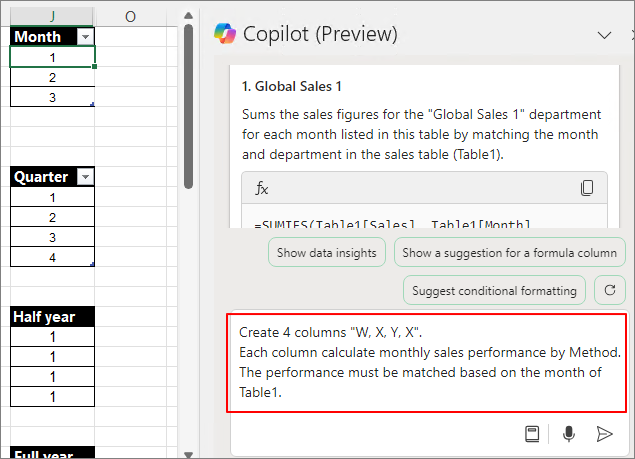Viewport: 635px width, 459px height.
Task: Click the Copilot logo icon
Action: [225, 34]
